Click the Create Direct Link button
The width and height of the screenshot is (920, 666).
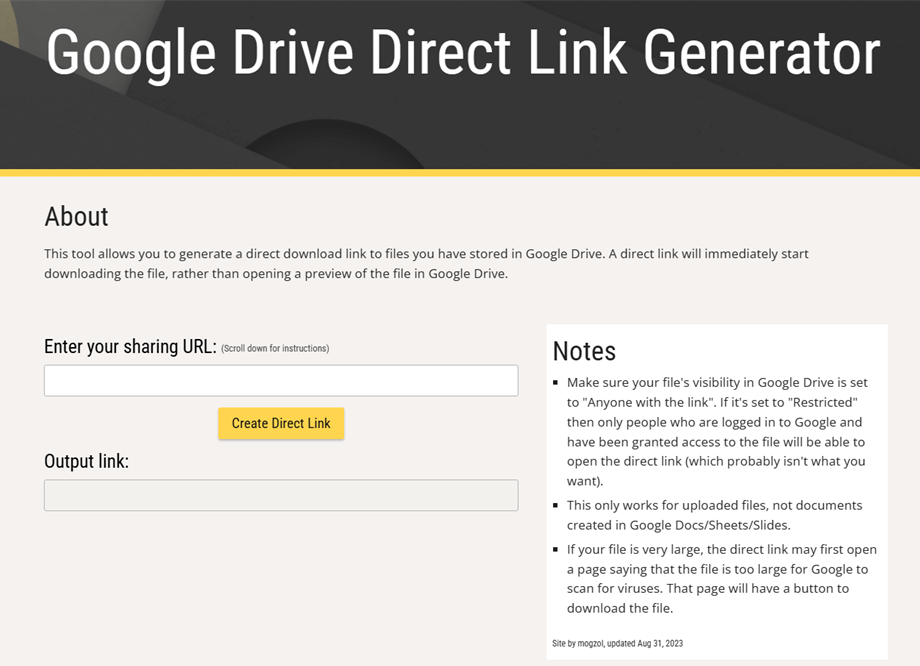click(x=281, y=423)
